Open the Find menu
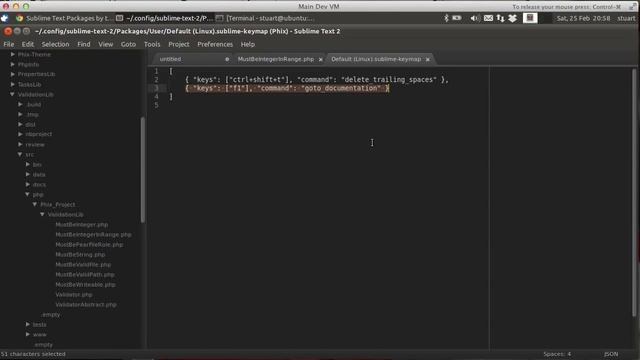Image resolution: width=640 pixels, height=360 pixels. coord(84,44)
